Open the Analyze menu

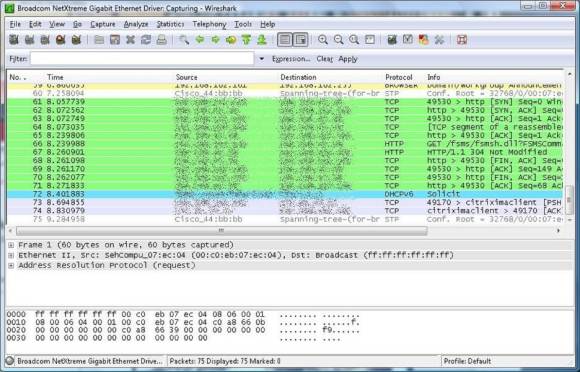tap(136, 24)
